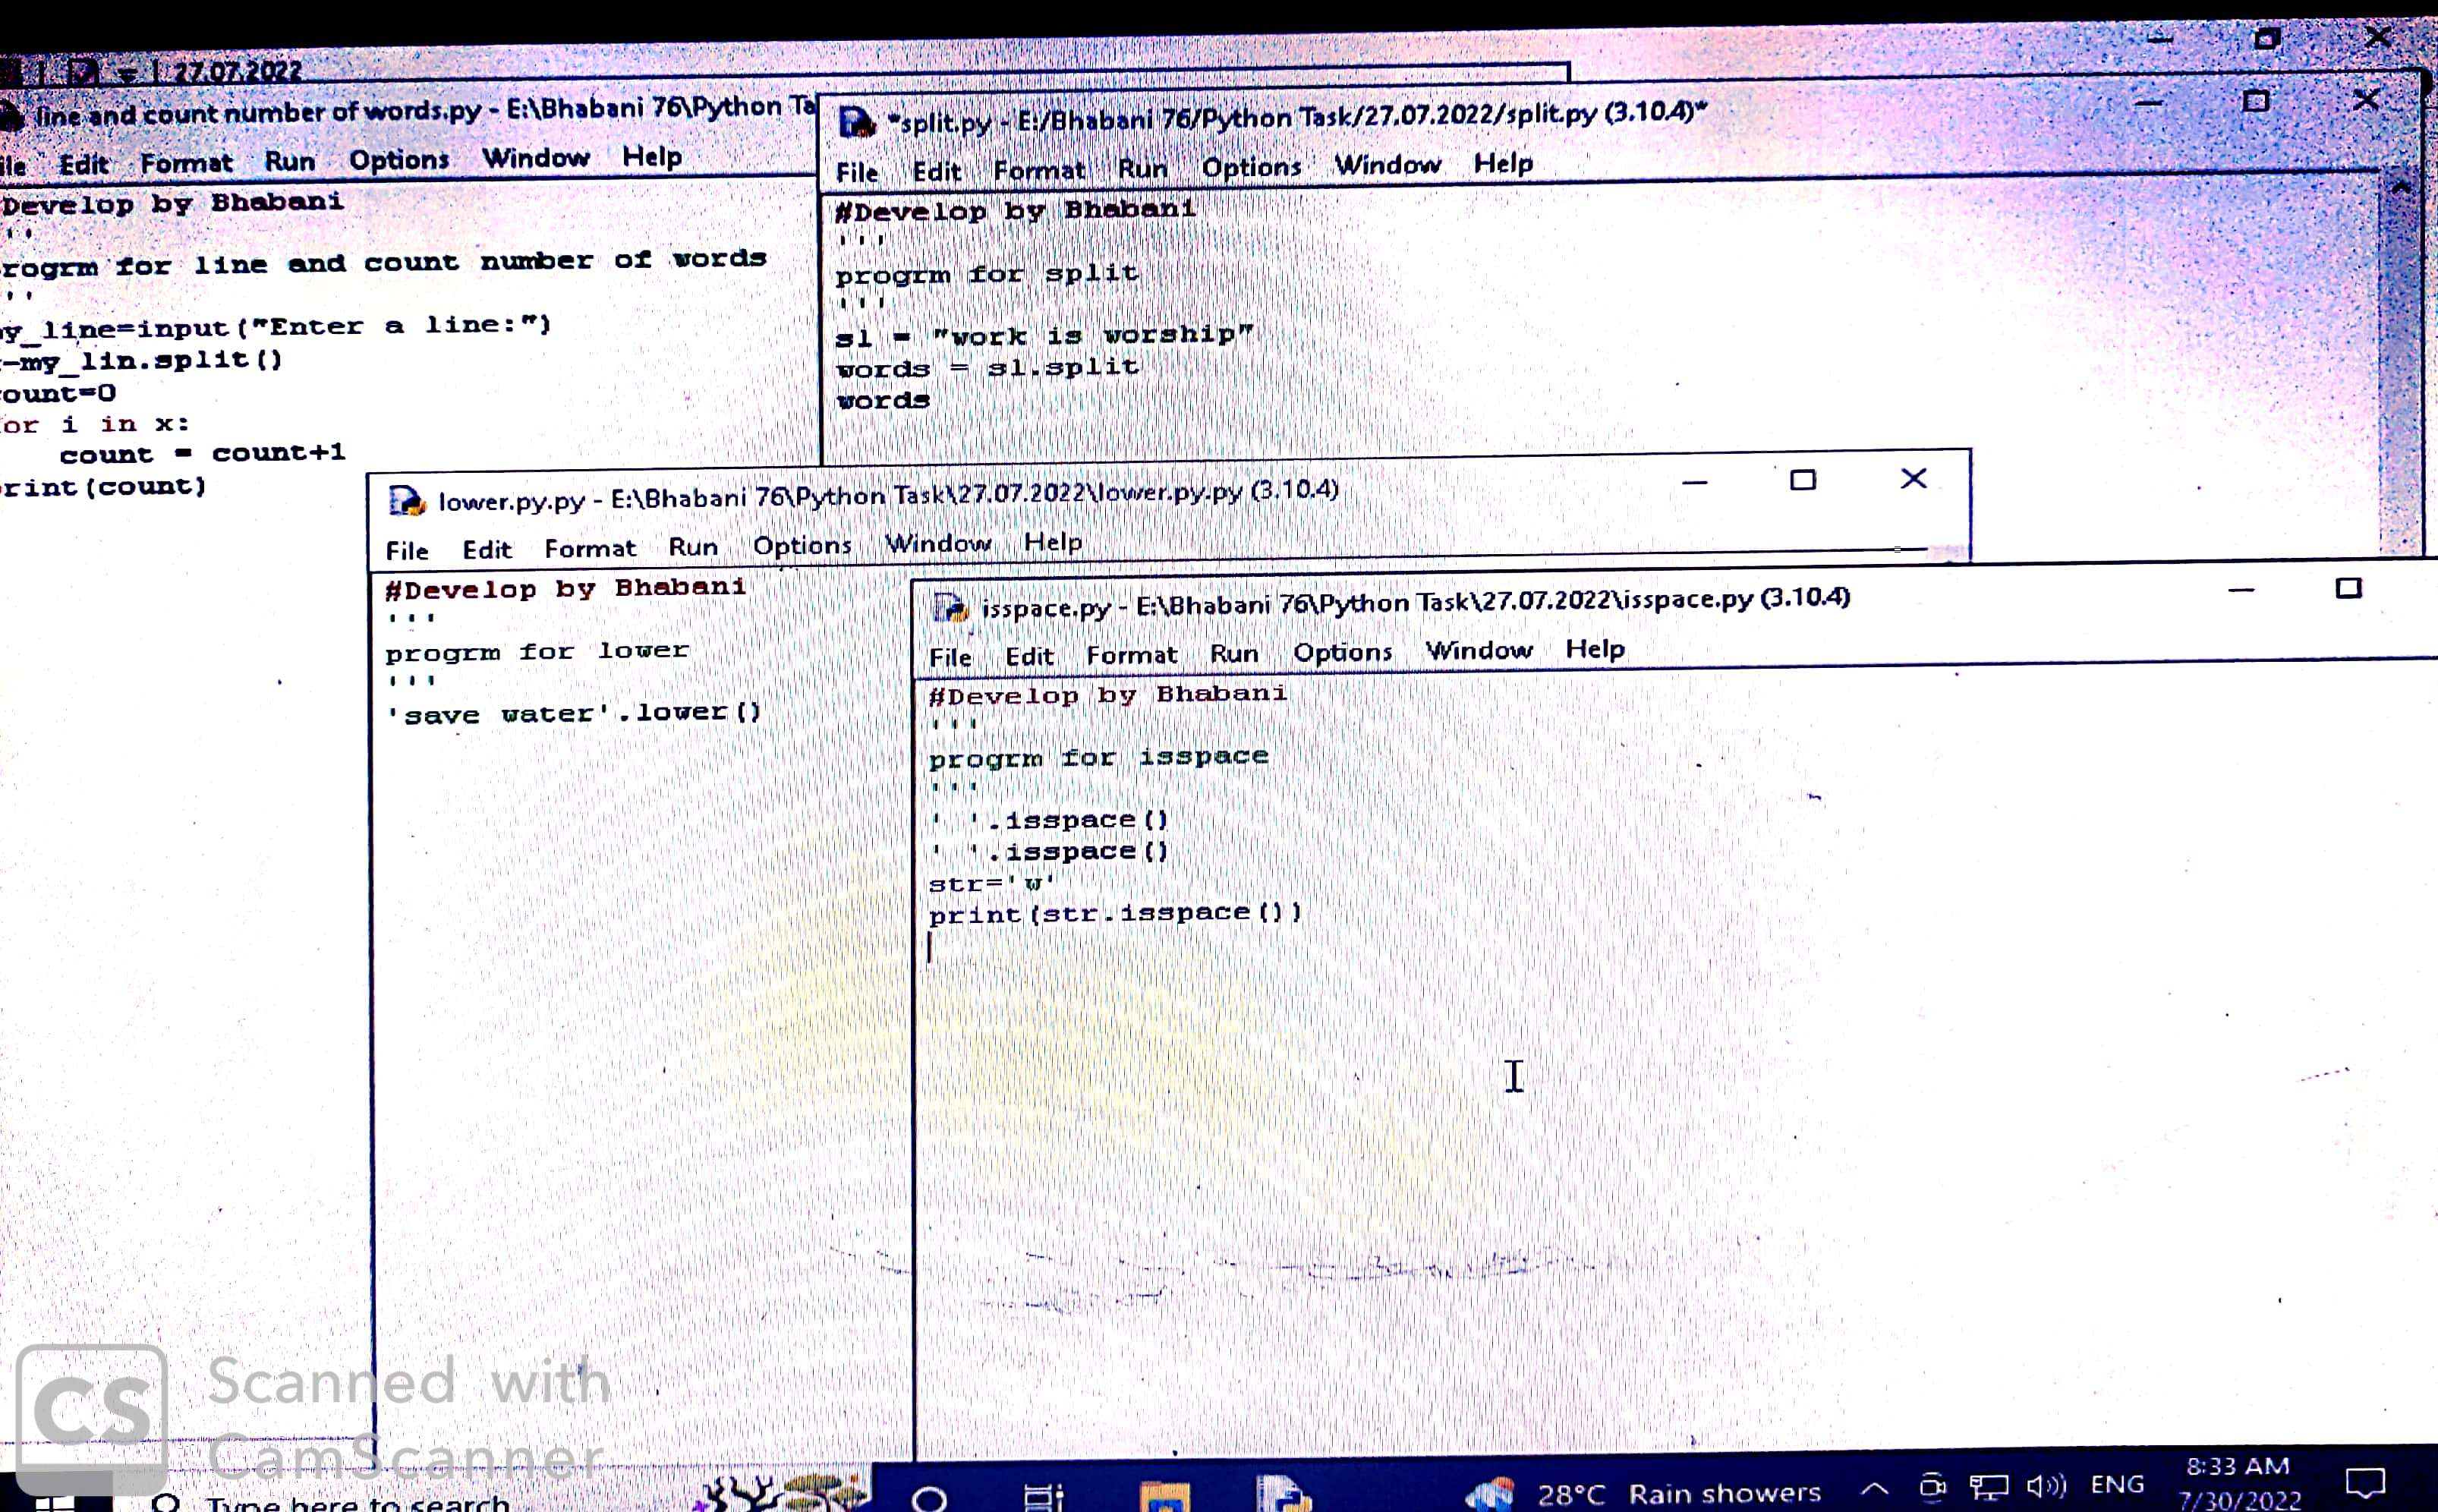Open Task View from the taskbar
Image resolution: width=2438 pixels, height=1512 pixels.
pos(1042,1497)
